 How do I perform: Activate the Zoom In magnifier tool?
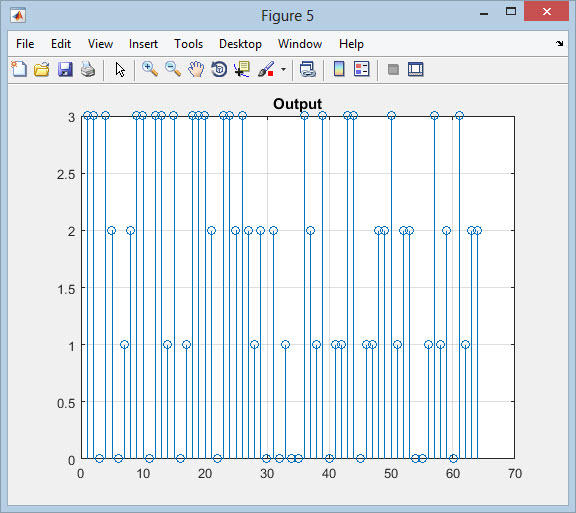point(150,69)
